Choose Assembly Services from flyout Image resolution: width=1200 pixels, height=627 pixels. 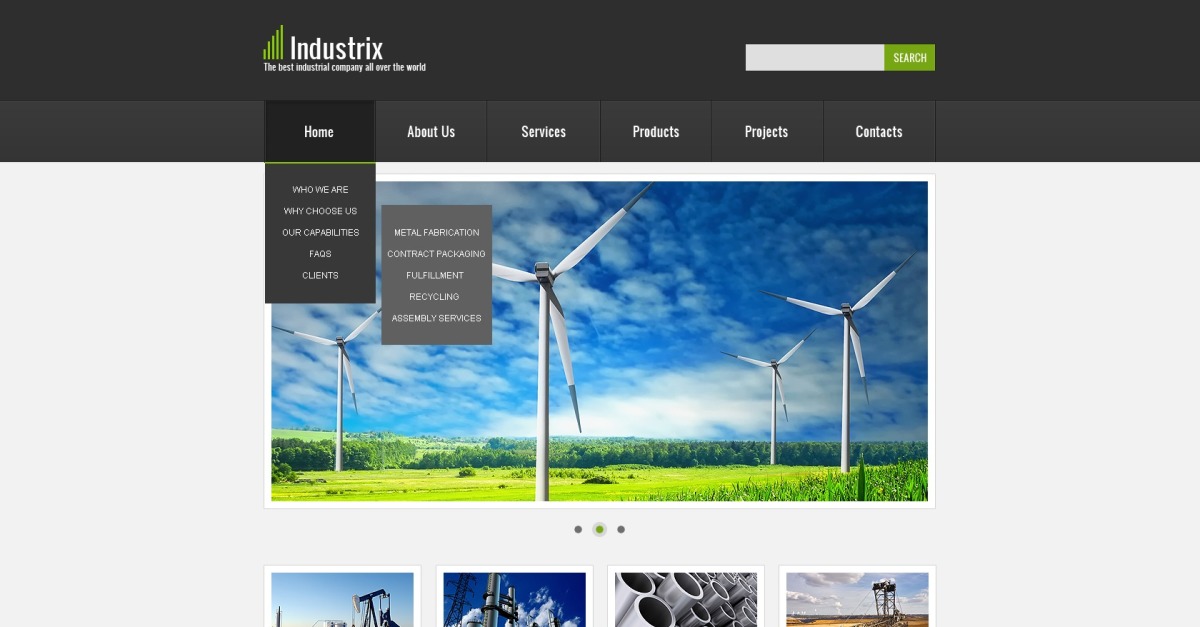coord(436,319)
